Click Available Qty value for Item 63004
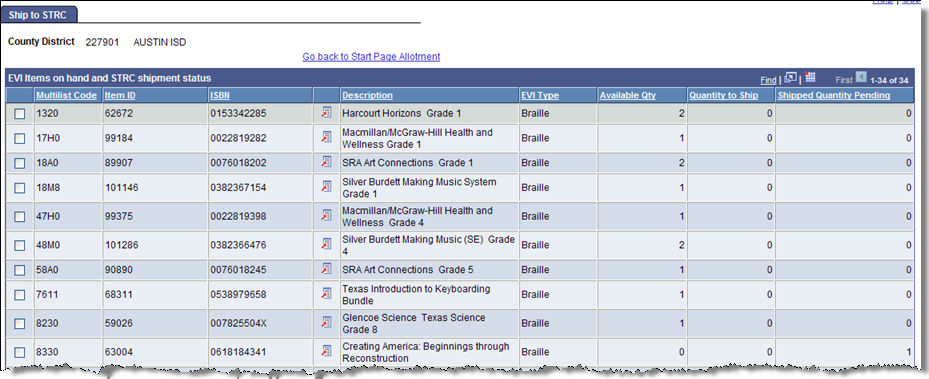 click(x=681, y=352)
